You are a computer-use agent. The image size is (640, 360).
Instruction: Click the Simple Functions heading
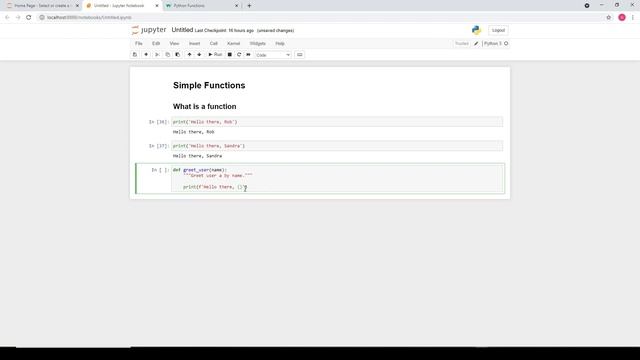[209, 85]
